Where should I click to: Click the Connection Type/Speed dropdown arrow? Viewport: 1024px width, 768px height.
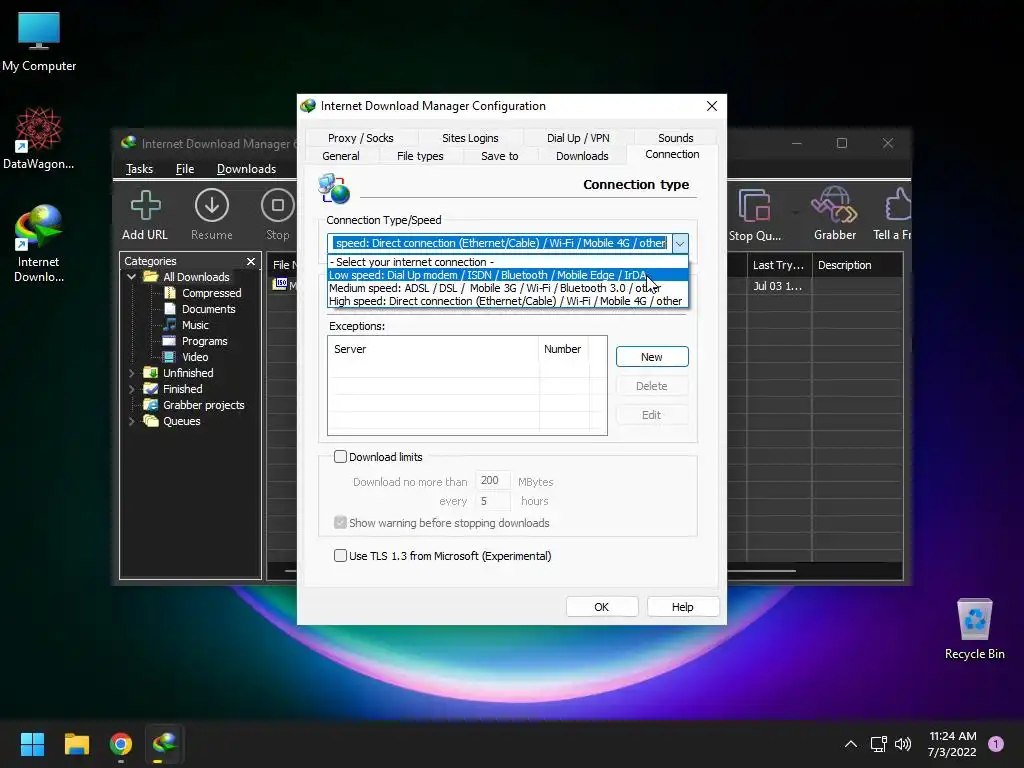click(680, 244)
